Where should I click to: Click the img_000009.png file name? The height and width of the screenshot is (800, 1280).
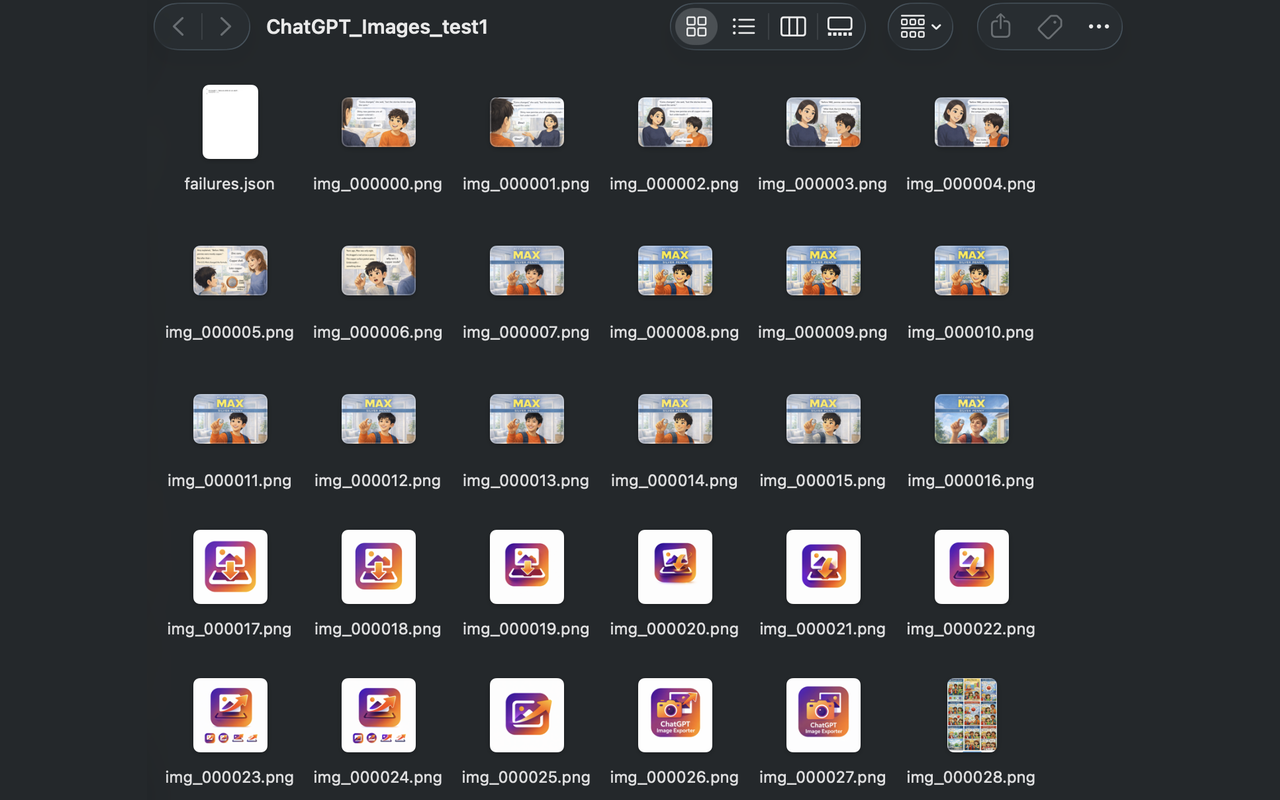(x=823, y=332)
